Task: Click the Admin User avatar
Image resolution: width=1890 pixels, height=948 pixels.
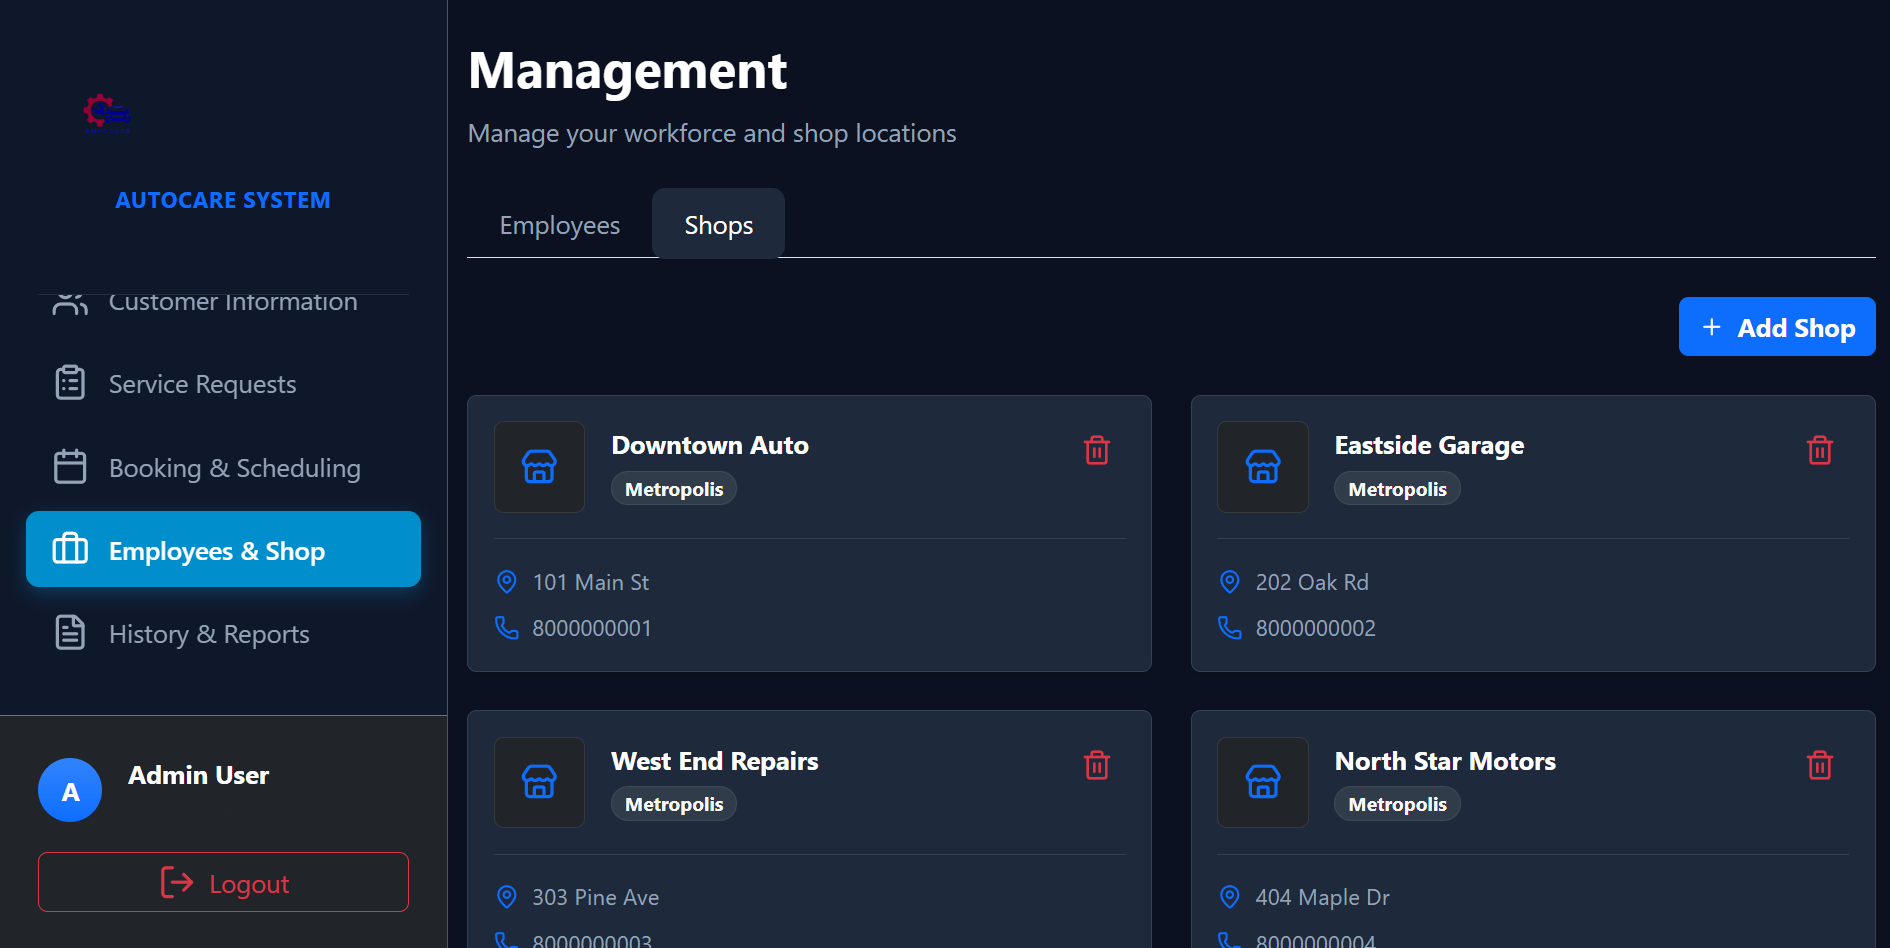Action: [x=70, y=790]
